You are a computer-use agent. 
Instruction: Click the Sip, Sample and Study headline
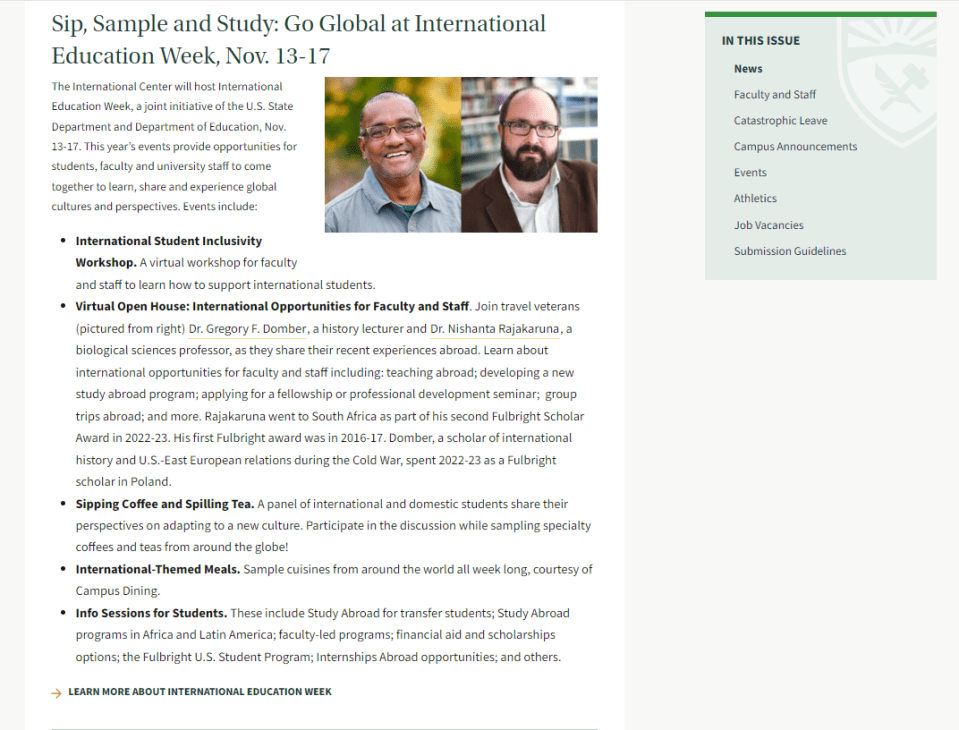298,39
